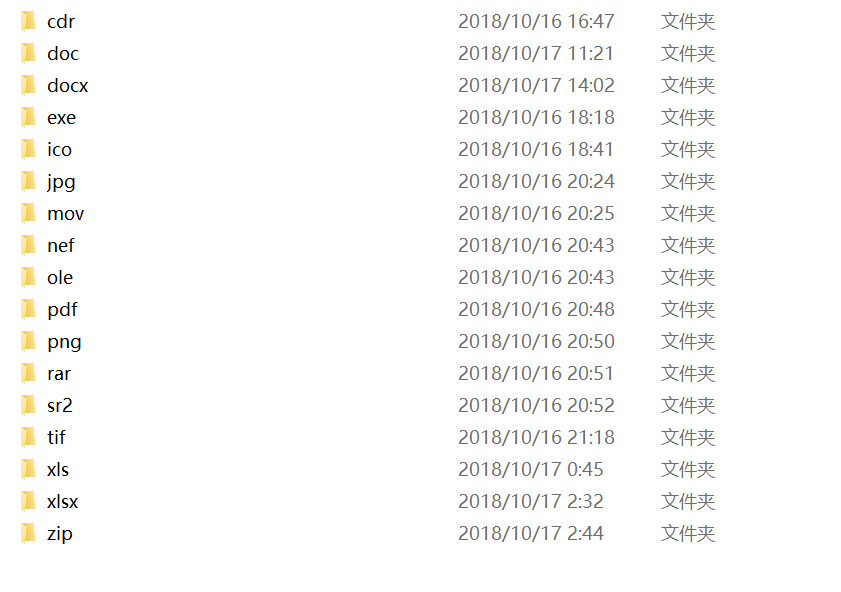Click the pdf folder name
Screen dimensions: 841x592
tap(62, 309)
